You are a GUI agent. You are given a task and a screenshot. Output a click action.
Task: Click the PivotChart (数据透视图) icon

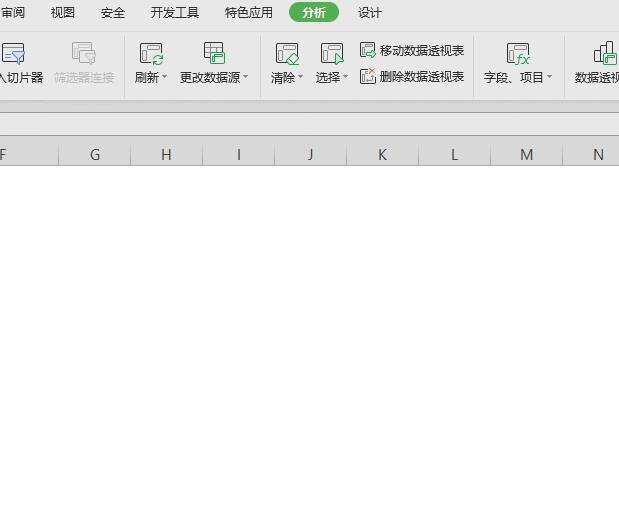click(606, 53)
